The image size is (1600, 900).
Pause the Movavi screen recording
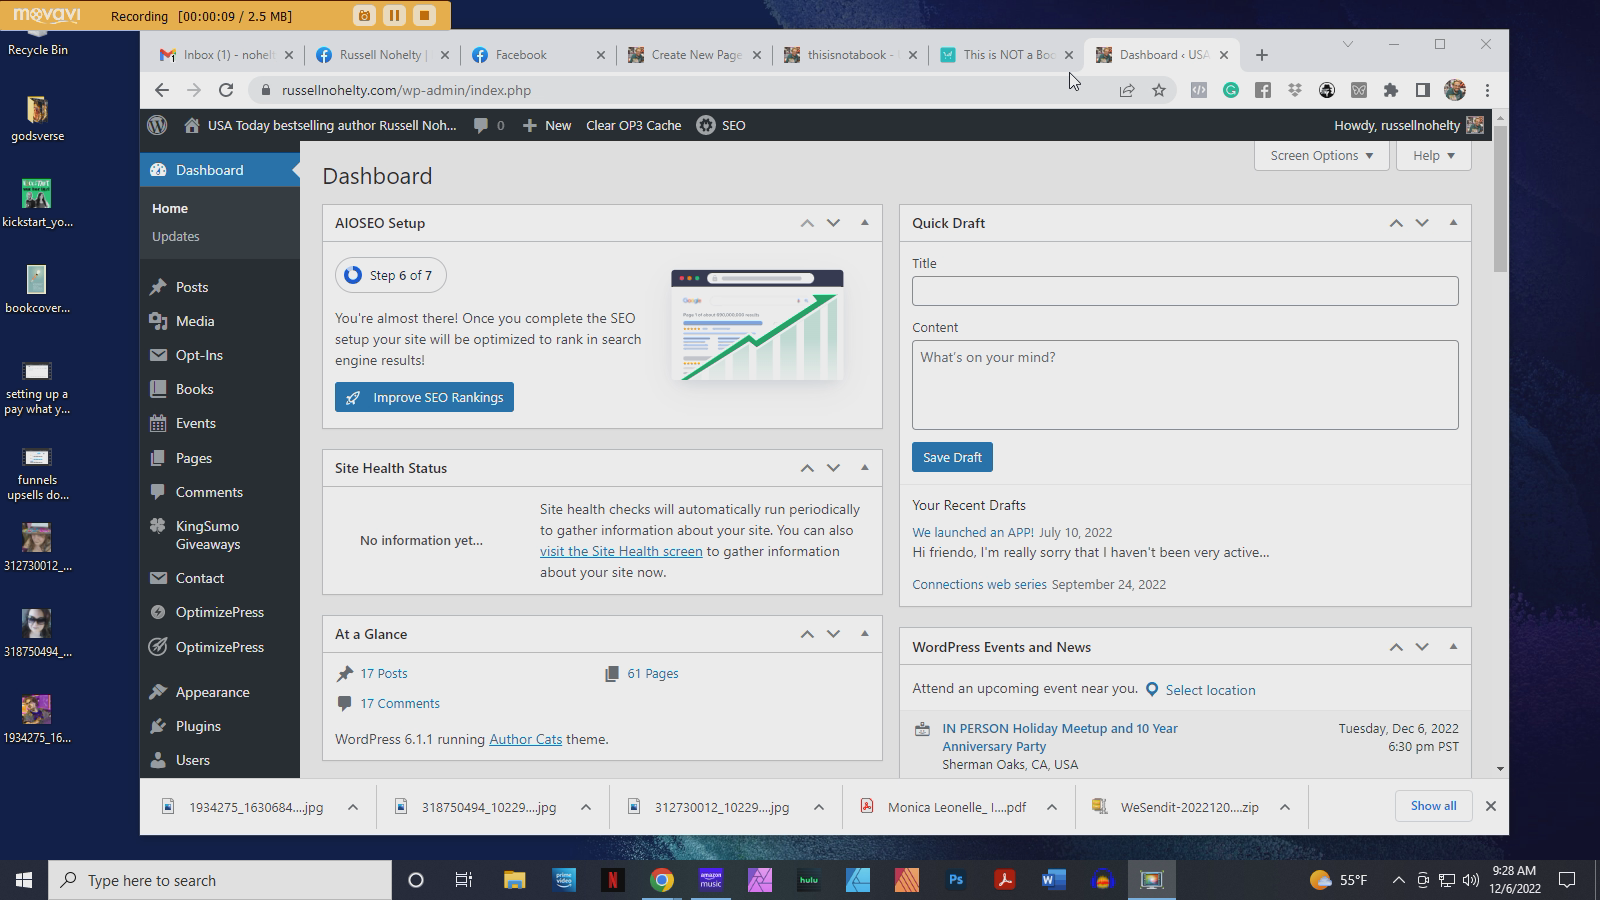(x=394, y=15)
